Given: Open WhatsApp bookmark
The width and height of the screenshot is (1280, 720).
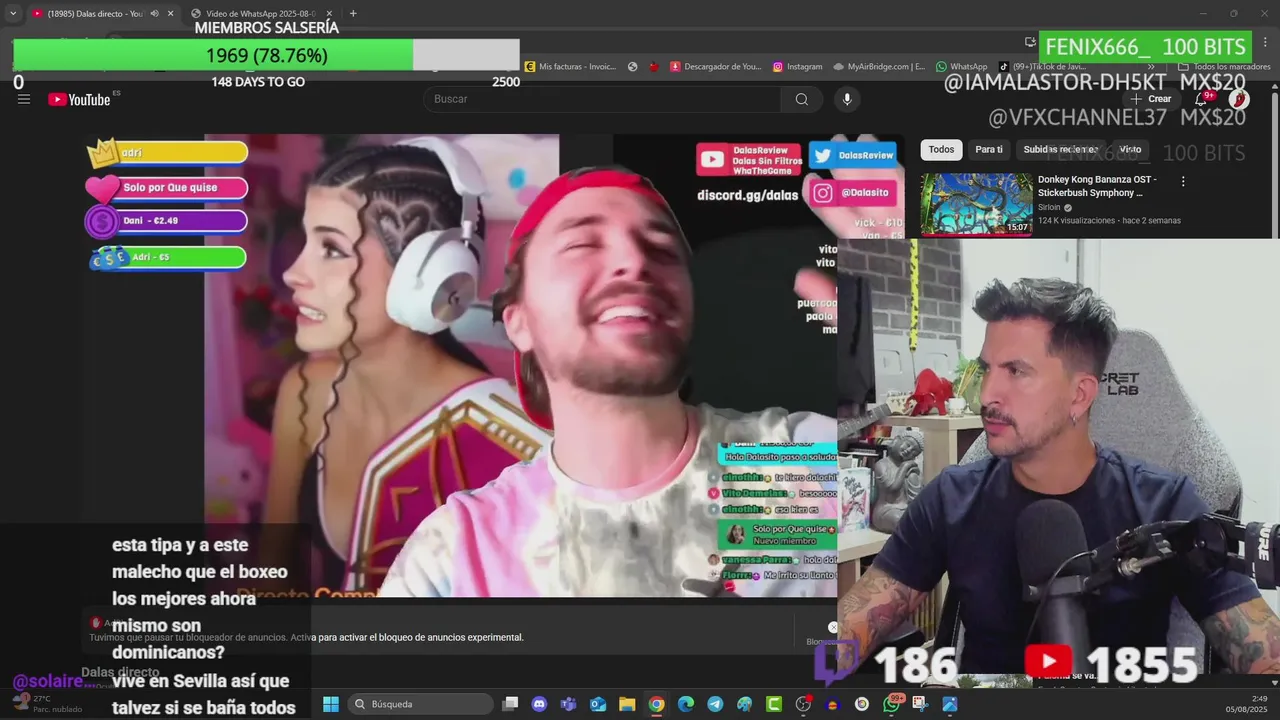Looking at the screenshot, I should [962, 67].
